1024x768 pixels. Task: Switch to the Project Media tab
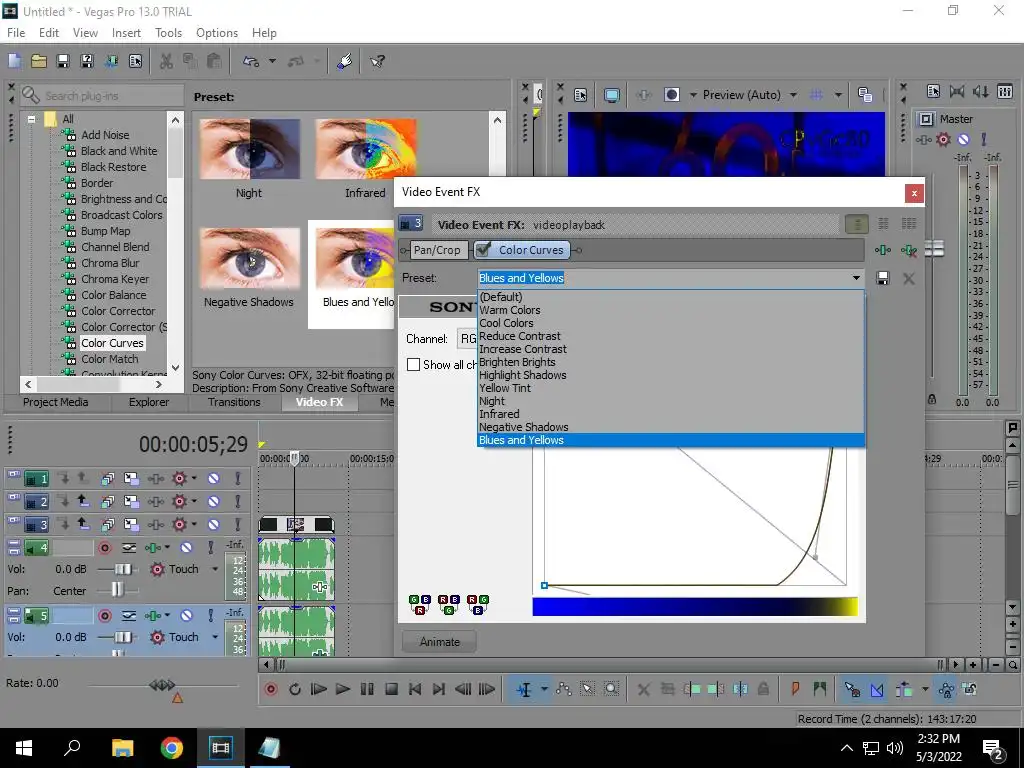56,402
